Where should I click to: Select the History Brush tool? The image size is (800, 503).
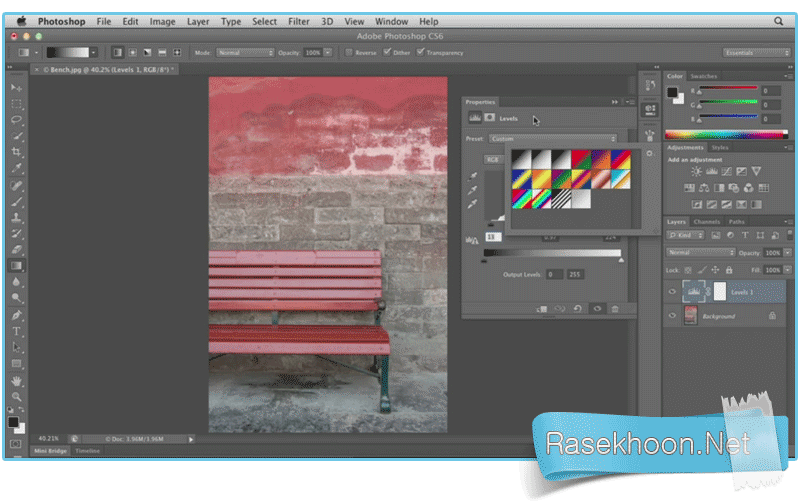pos(16,234)
